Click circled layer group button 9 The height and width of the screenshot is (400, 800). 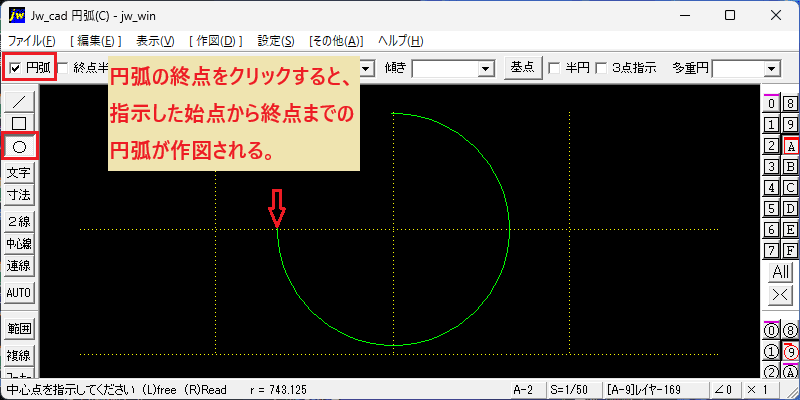coord(790,352)
